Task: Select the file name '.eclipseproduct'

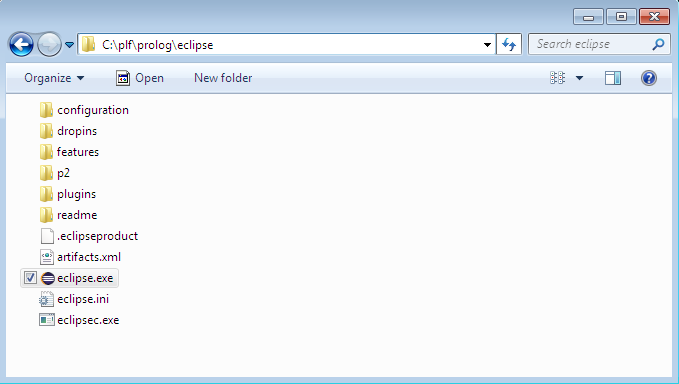Action: 97,236
